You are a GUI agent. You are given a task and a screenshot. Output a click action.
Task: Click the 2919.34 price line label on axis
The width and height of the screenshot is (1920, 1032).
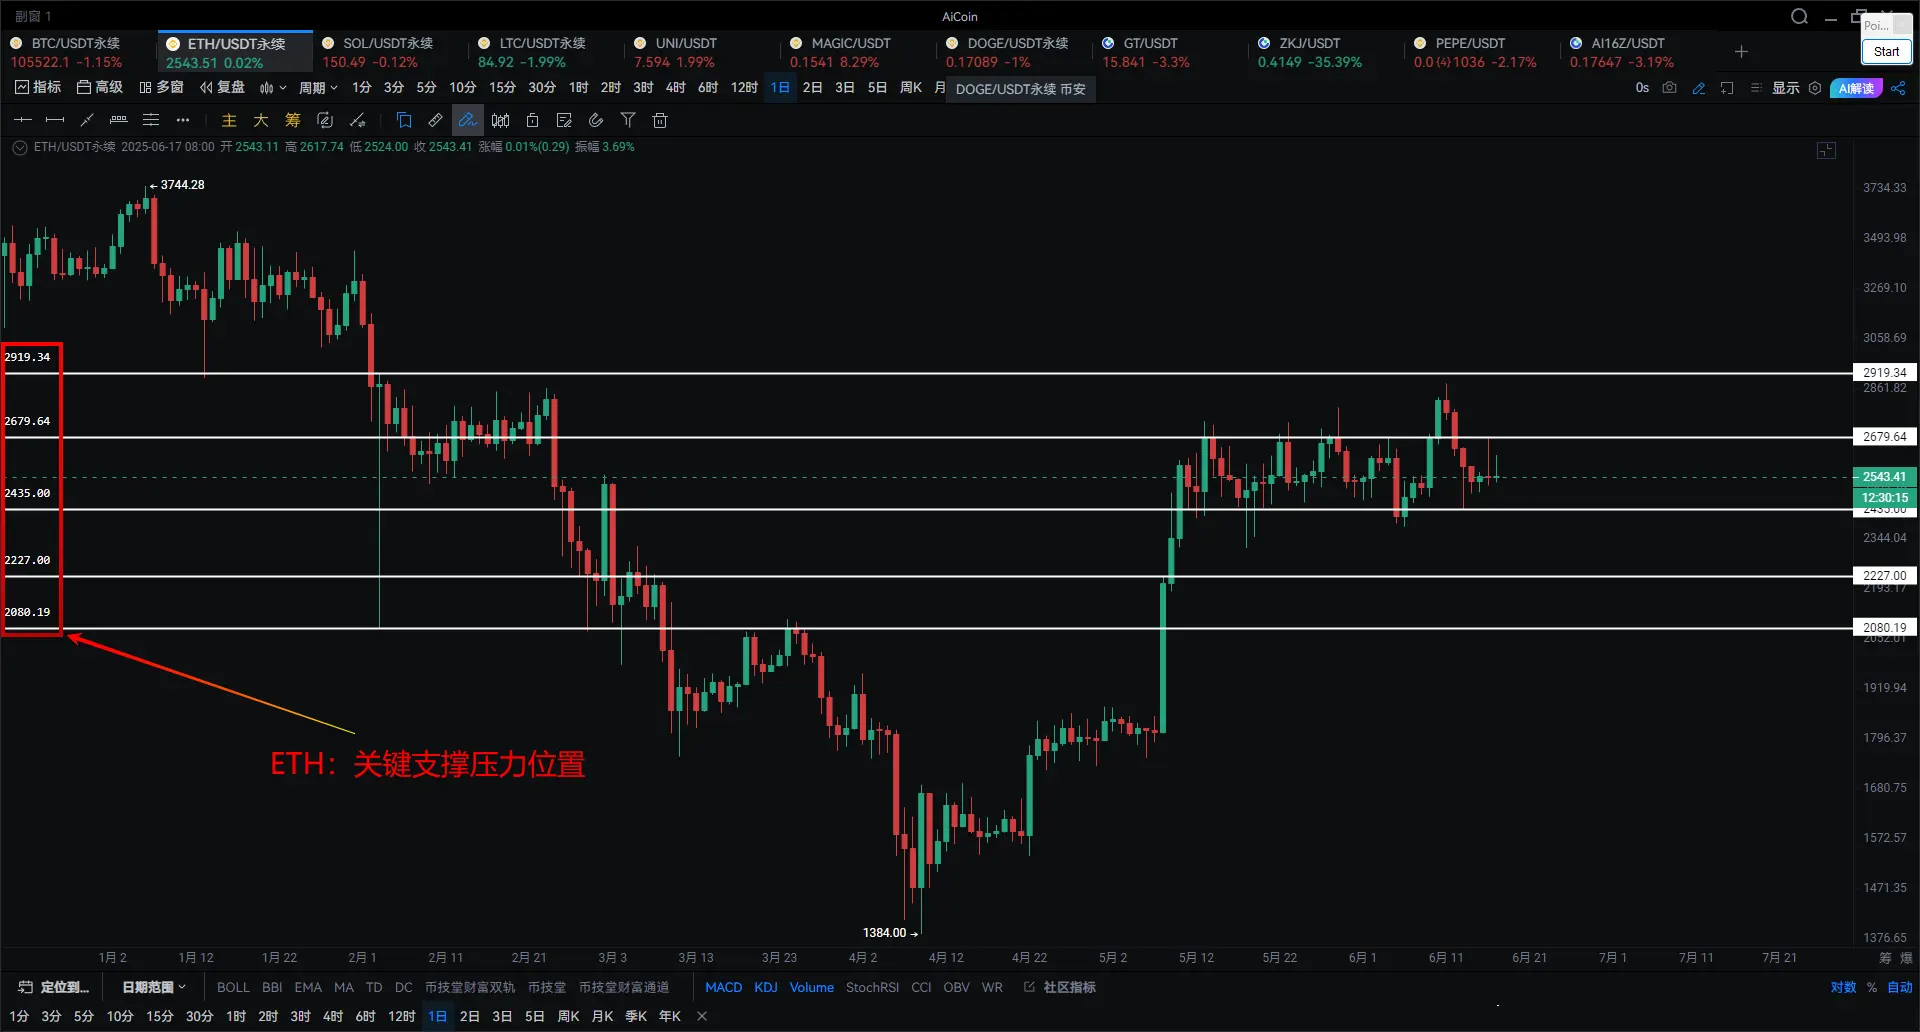(x=1885, y=373)
